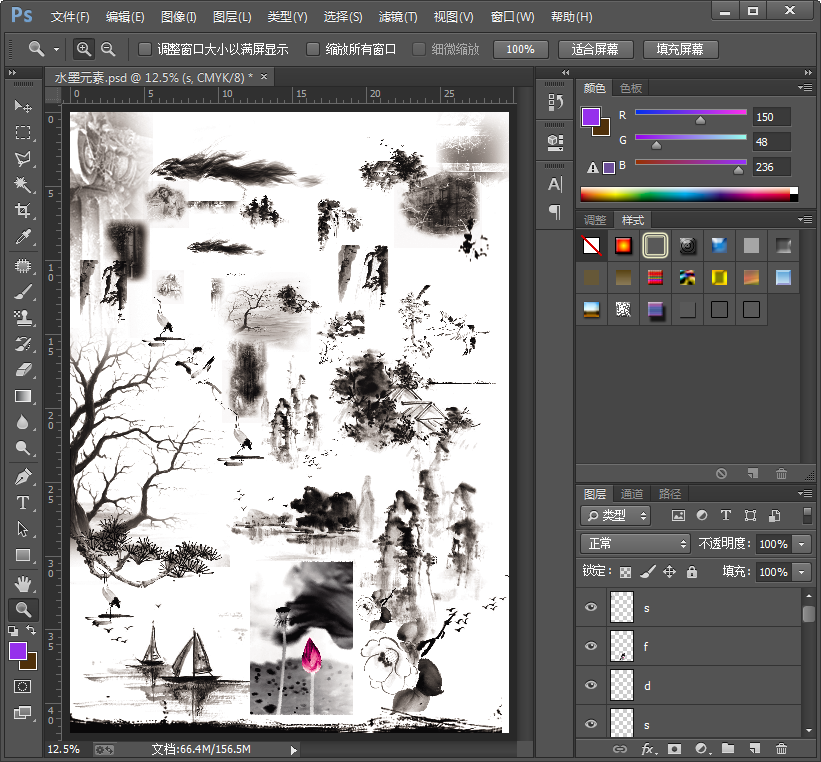Hide the layer named f
This screenshot has height=762, width=821.
point(591,646)
